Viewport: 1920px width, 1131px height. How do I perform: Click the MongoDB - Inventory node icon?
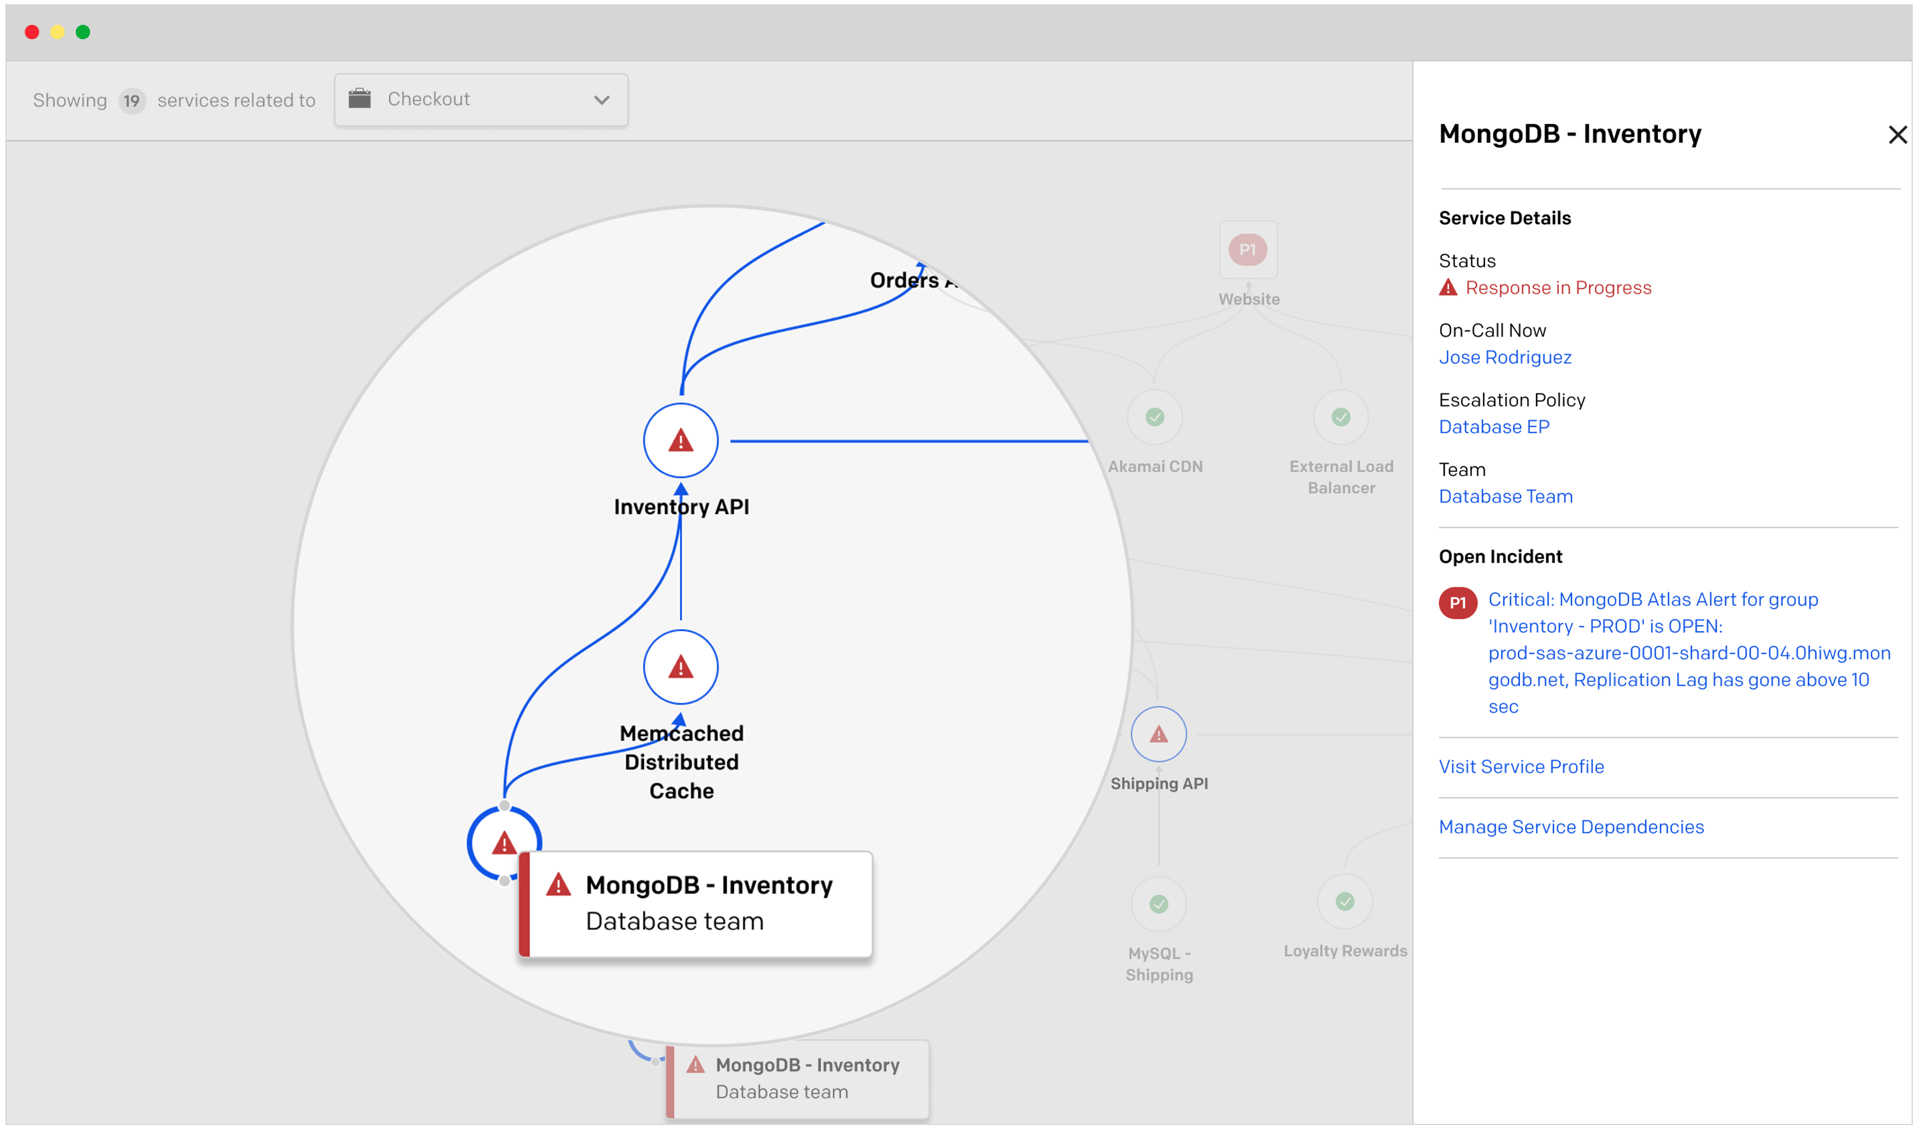pos(504,843)
